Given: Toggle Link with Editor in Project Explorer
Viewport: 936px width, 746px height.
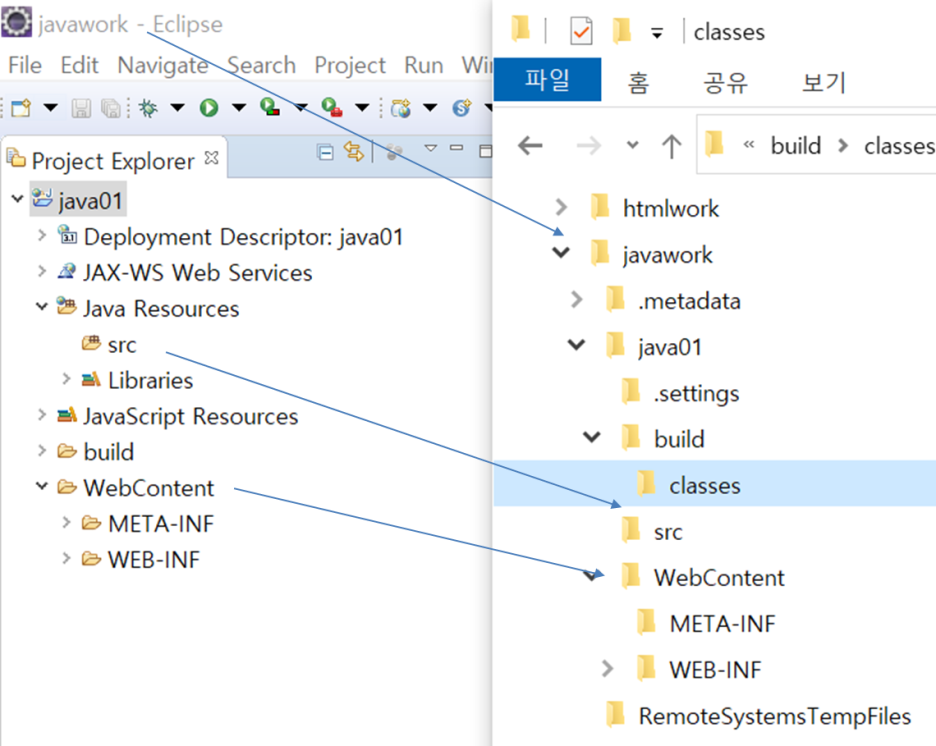Looking at the screenshot, I should [354, 152].
